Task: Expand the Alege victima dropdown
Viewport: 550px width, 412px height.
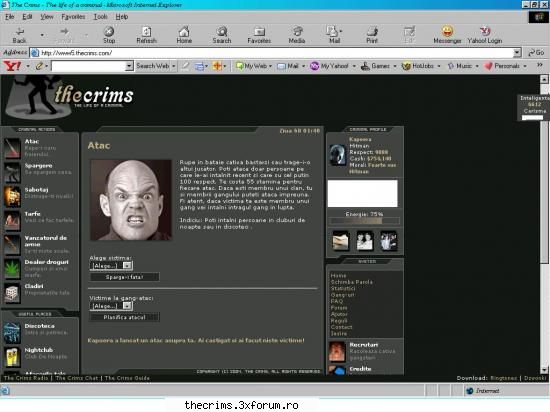Action: (127, 266)
